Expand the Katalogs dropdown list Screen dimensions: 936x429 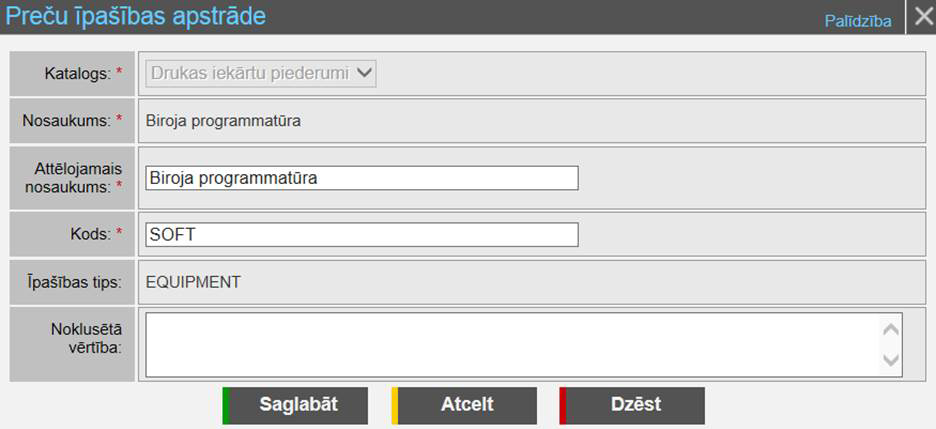(x=261, y=72)
